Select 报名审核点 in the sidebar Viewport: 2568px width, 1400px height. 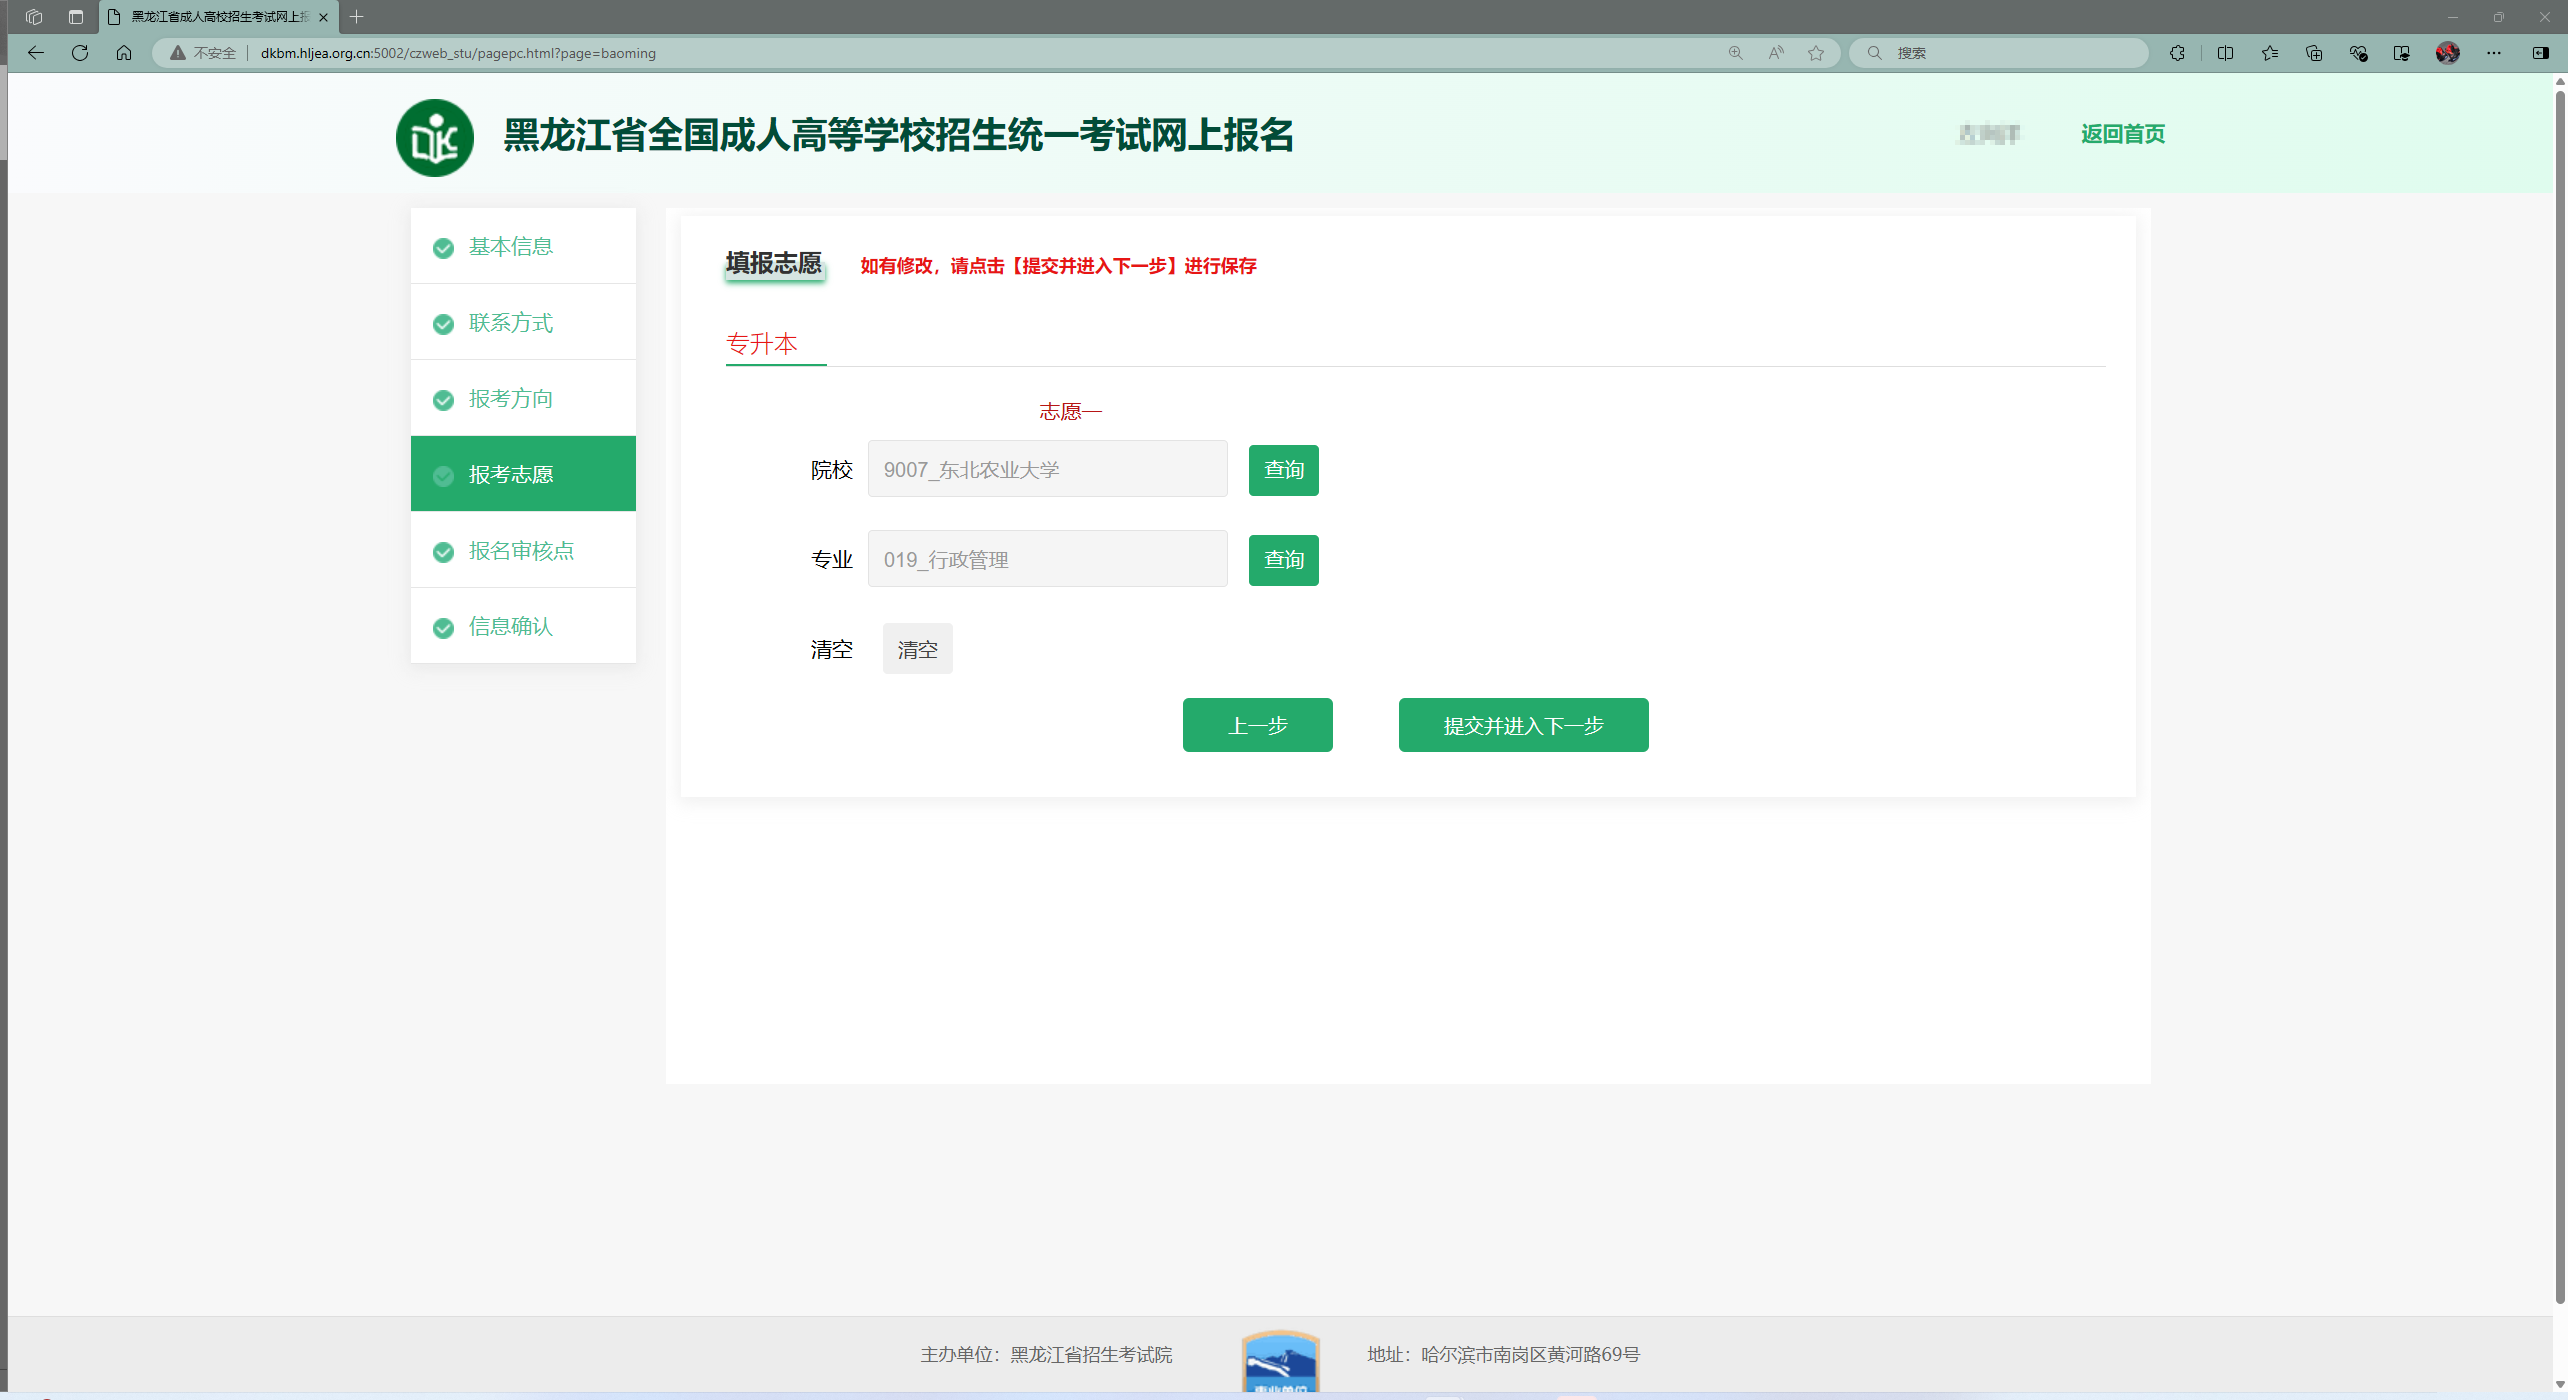tap(521, 550)
